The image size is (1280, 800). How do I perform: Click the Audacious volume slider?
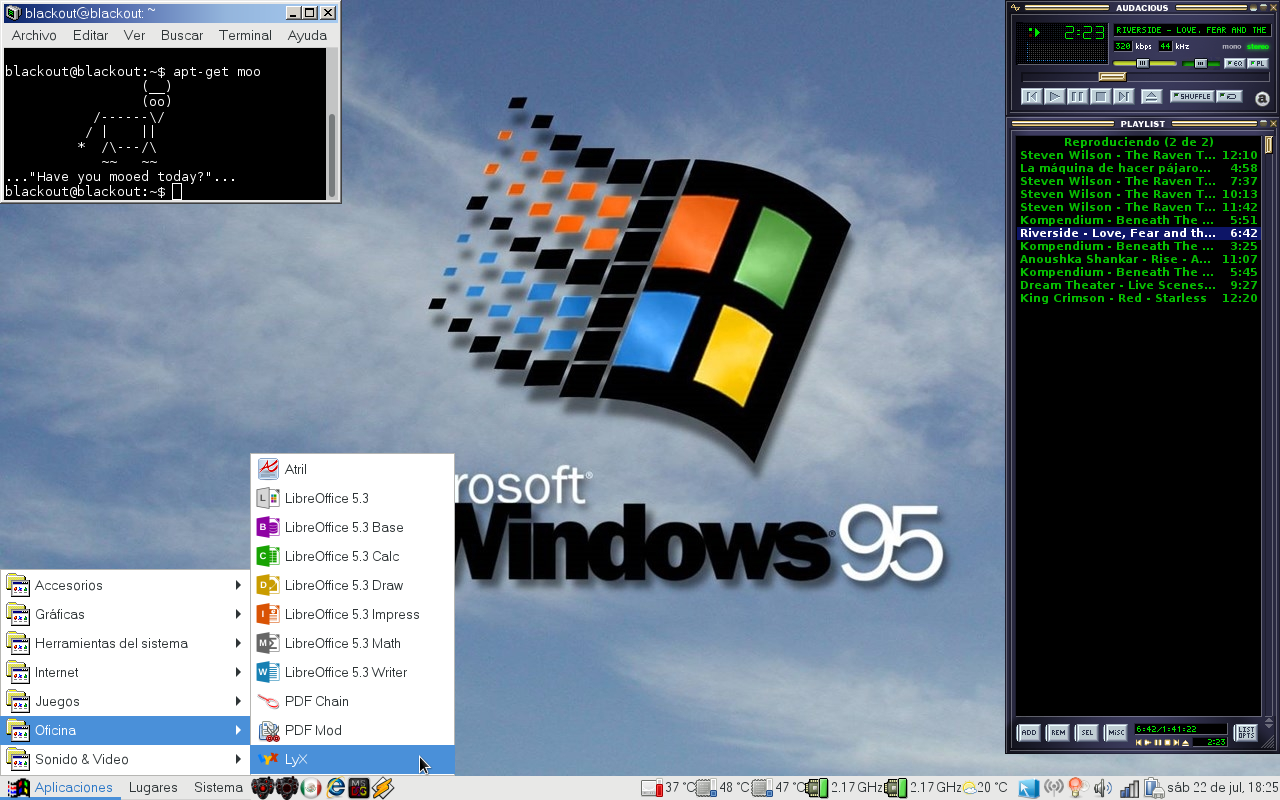pyautogui.click(x=1144, y=63)
